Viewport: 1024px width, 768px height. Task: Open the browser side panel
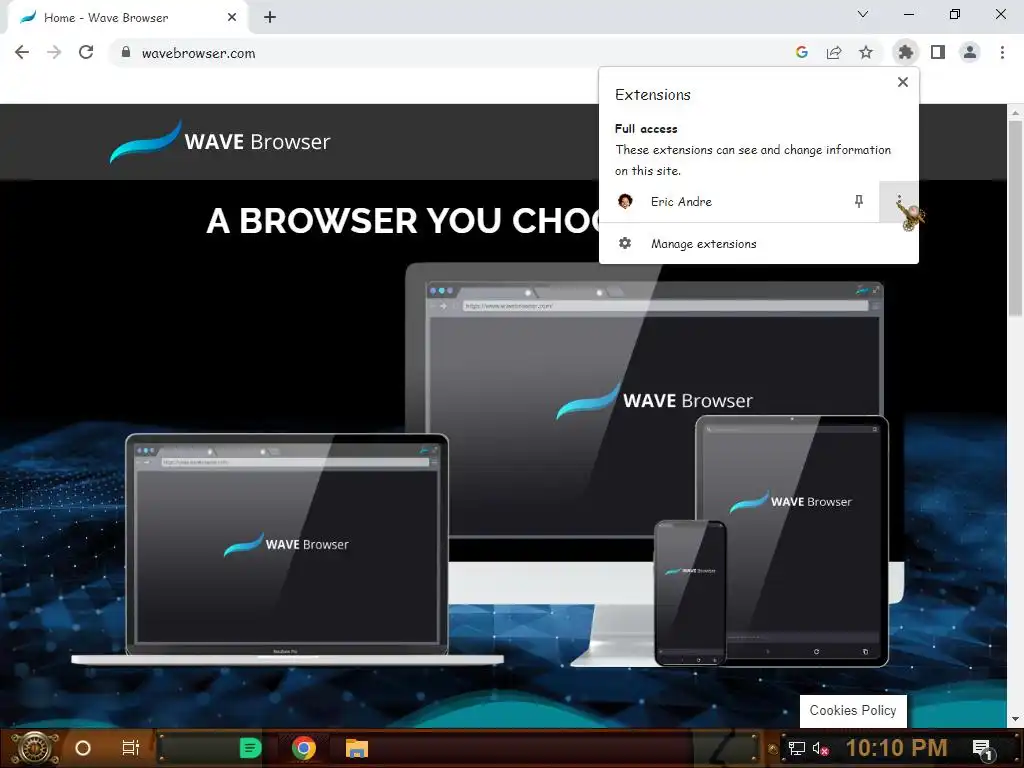[x=938, y=52]
